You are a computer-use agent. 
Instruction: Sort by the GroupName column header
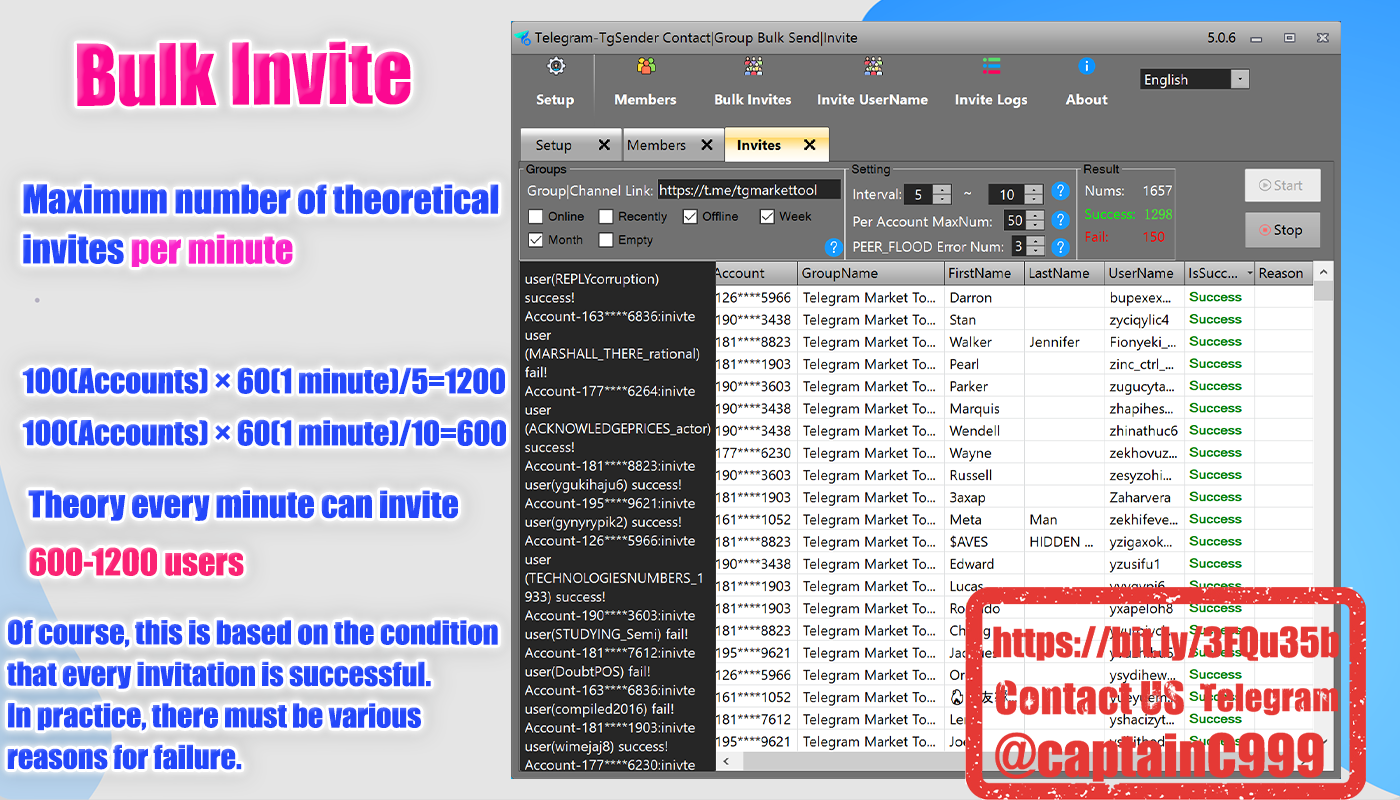(871, 273)
